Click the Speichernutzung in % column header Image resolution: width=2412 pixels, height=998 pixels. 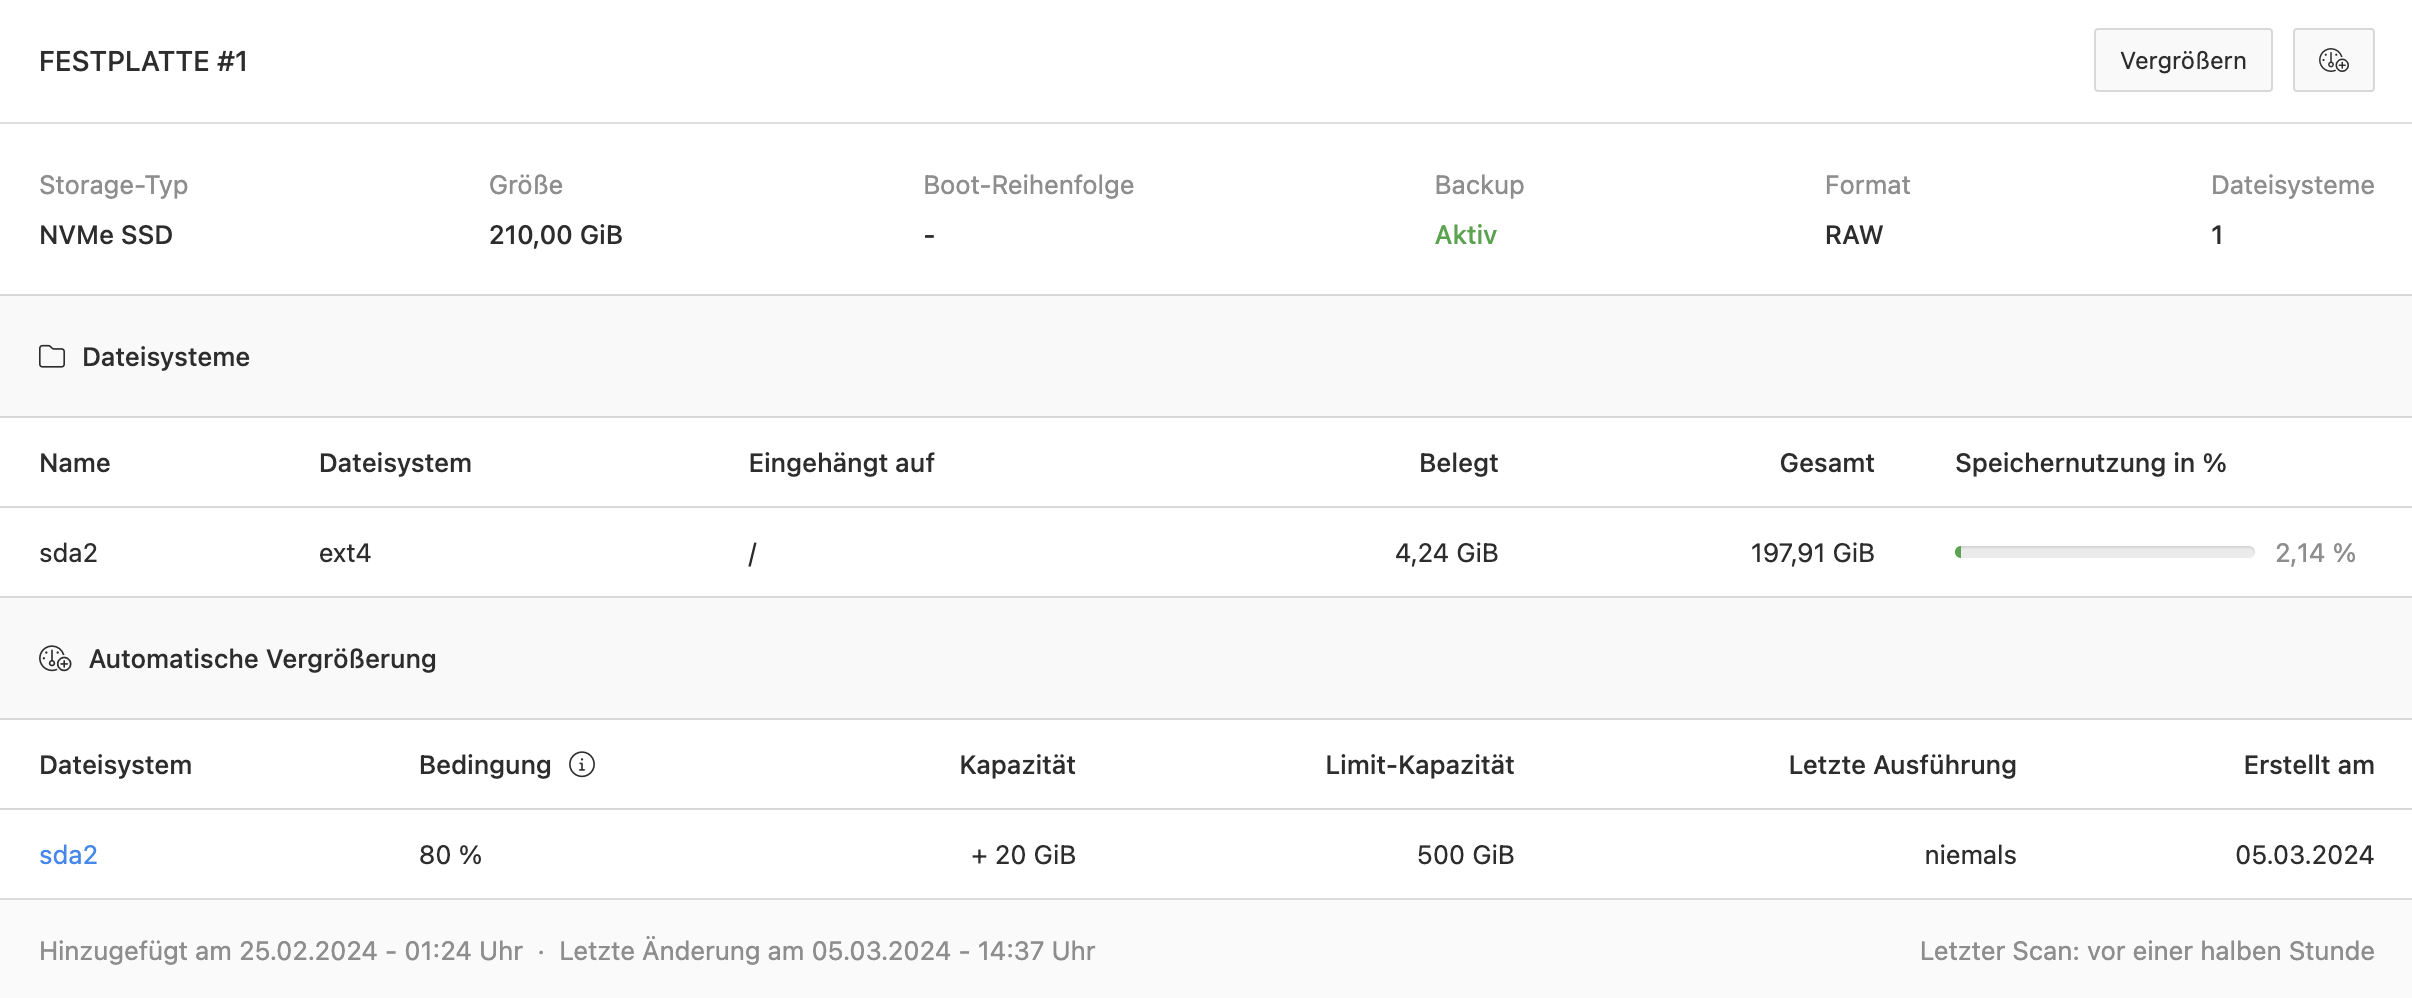pos(2090,463)
